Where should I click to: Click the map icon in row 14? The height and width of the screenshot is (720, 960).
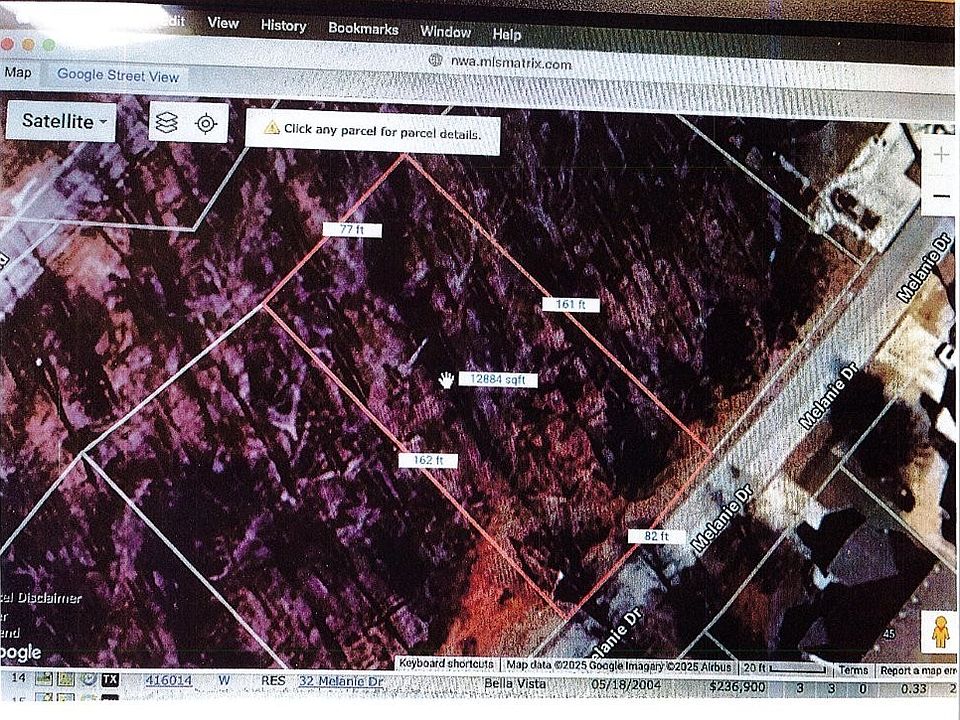65,679
